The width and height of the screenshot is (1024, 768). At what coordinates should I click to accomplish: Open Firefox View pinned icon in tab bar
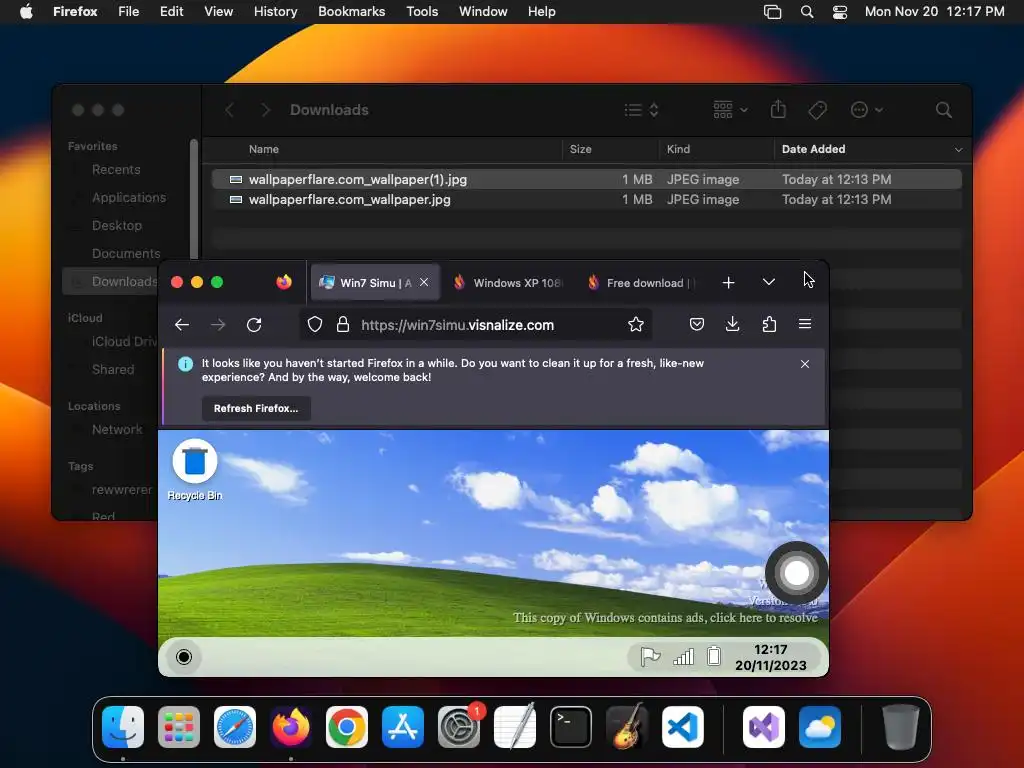coord(283,282)
